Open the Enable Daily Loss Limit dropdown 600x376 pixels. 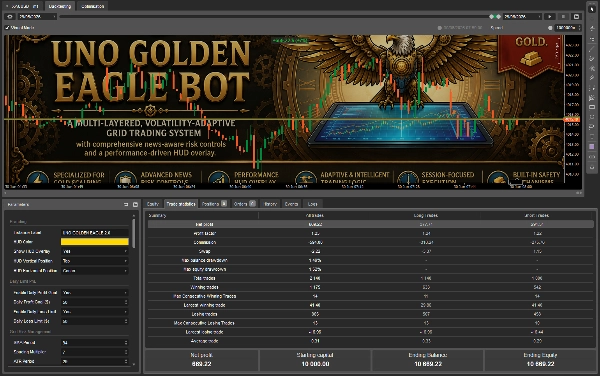click(95, 312)
